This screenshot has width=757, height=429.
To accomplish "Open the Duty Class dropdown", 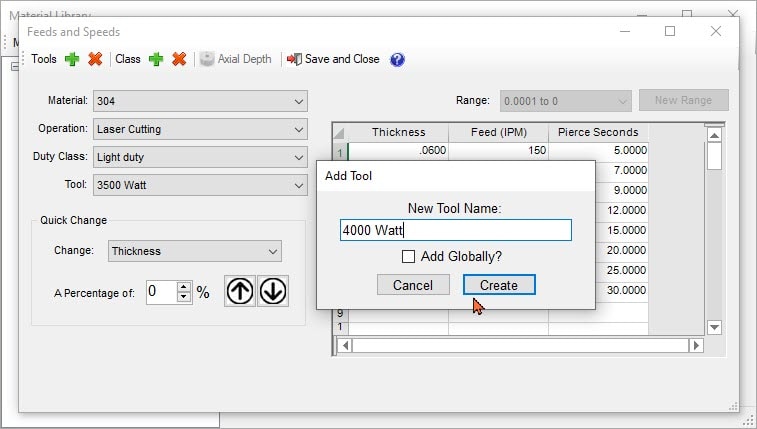I will pyautogui.click(x=200, y=157).
